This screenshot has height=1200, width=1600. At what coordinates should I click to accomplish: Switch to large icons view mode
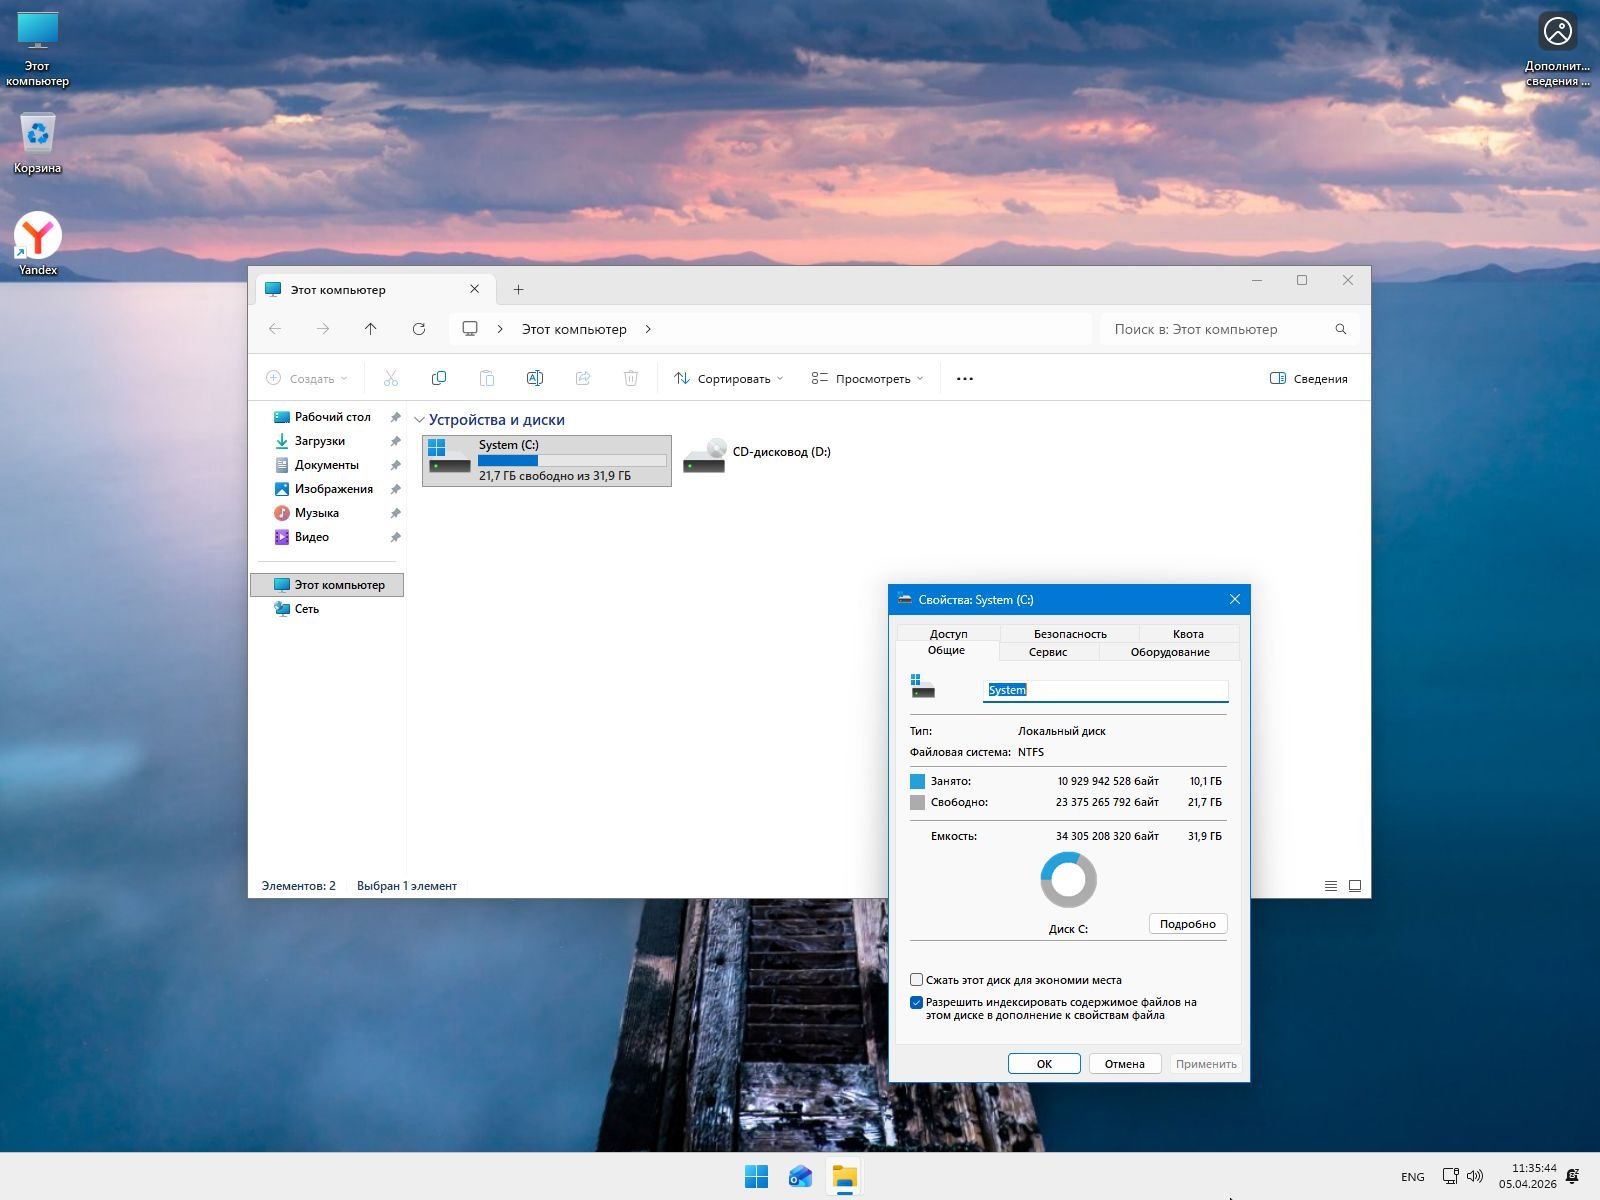[1355, 886]
